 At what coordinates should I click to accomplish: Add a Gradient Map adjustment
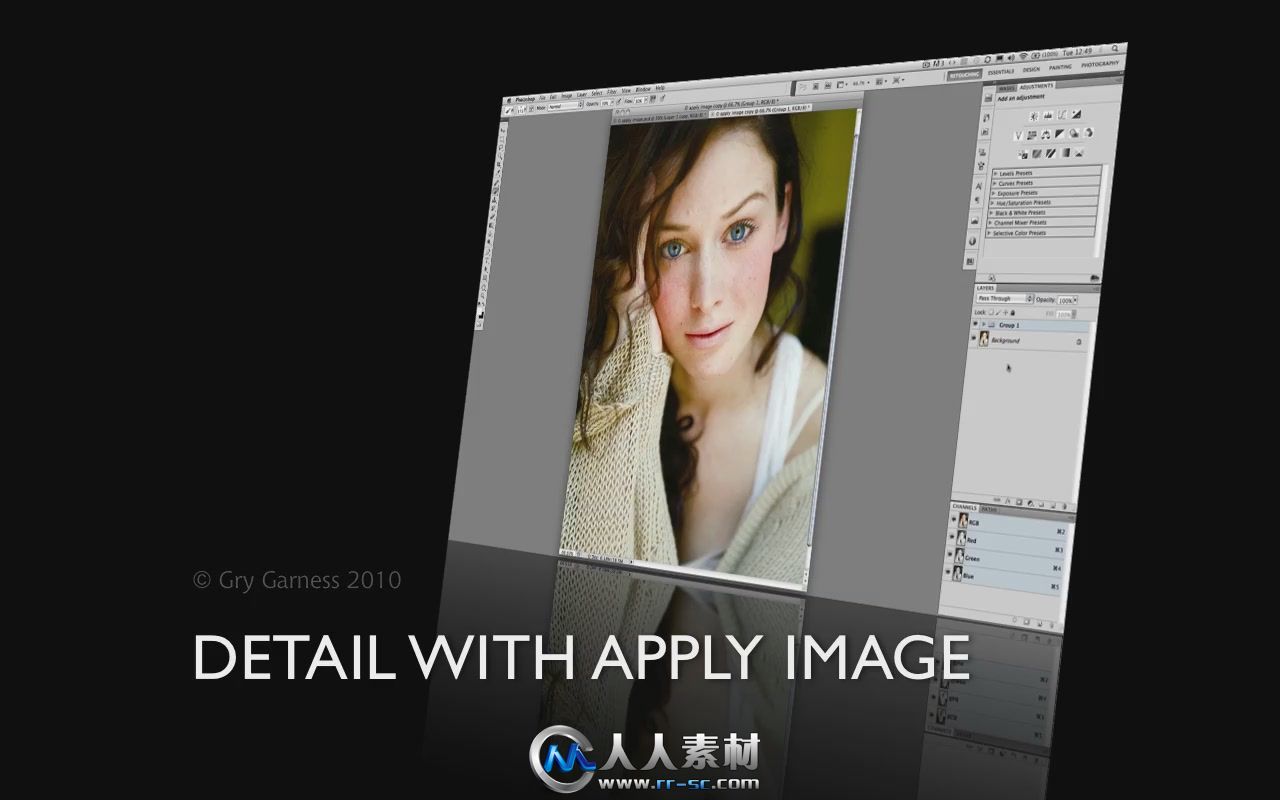point(1065,152)
